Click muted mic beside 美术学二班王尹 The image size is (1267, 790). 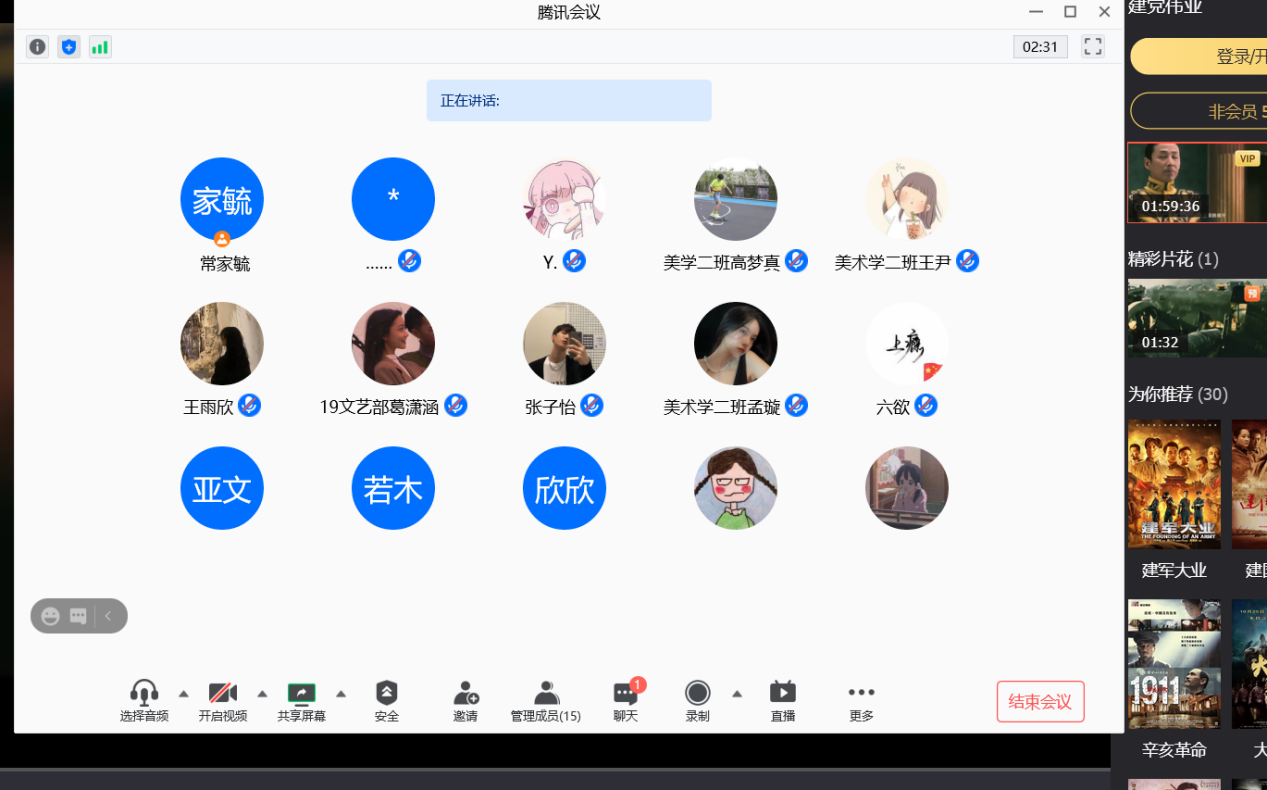[967, 261]
